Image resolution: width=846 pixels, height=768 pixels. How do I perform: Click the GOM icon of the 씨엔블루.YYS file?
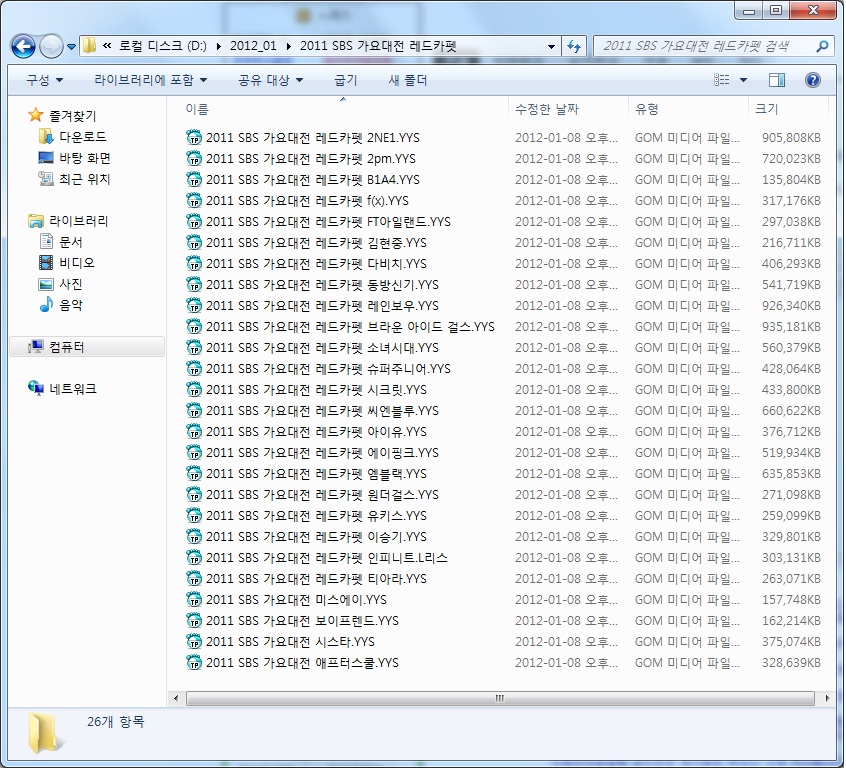coord(194,411)
